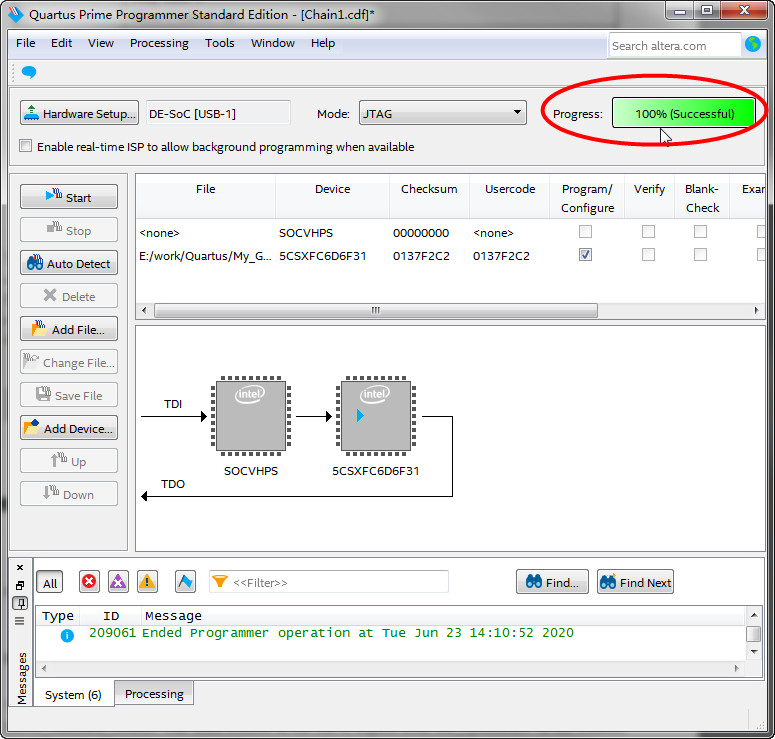Viewport: 775px width, 739px height.
Task: Click the file table right scroll arrow
Action: 756,310
